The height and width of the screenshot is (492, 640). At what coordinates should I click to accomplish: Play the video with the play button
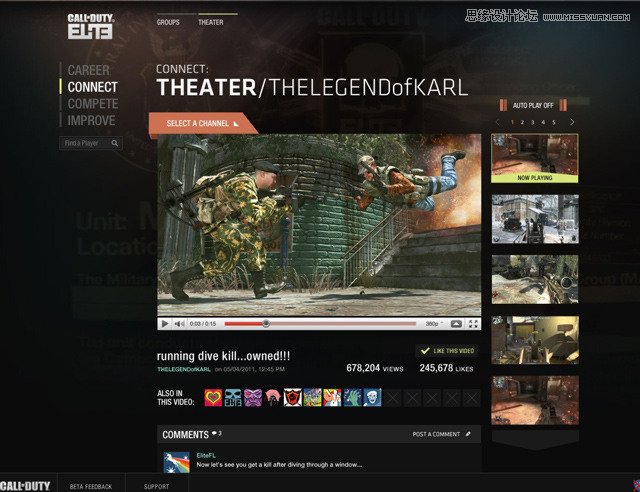(165, 324)
